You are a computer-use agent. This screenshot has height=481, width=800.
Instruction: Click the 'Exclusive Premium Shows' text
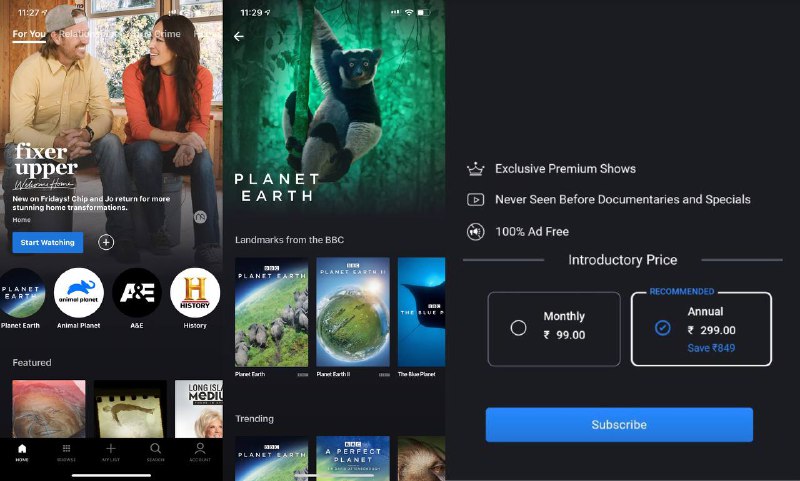tap(565, 169)
